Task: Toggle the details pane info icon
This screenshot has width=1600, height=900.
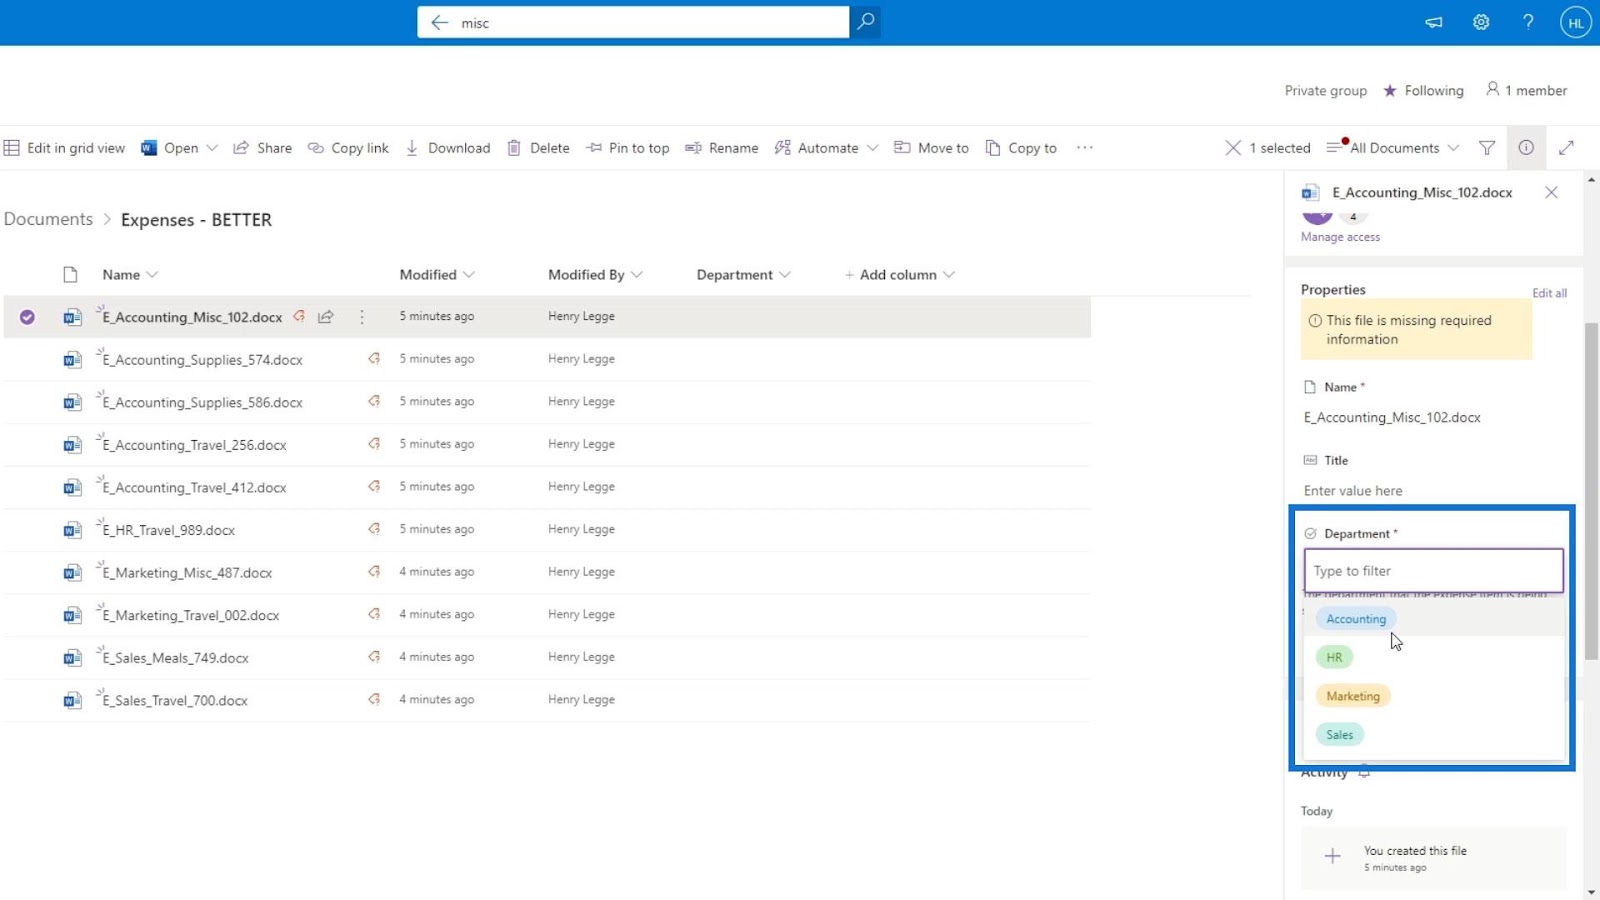Action: pos(1526,148)
